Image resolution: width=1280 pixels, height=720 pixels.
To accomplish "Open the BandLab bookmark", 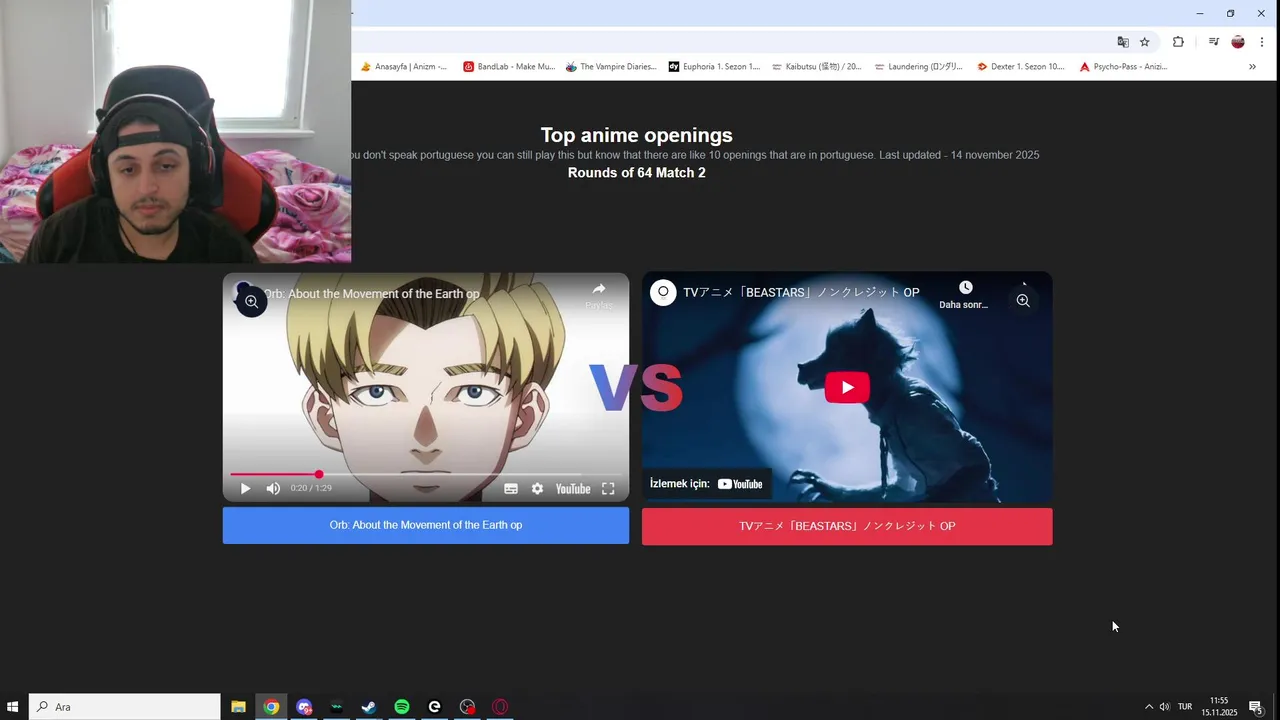I will click(509, 67).
